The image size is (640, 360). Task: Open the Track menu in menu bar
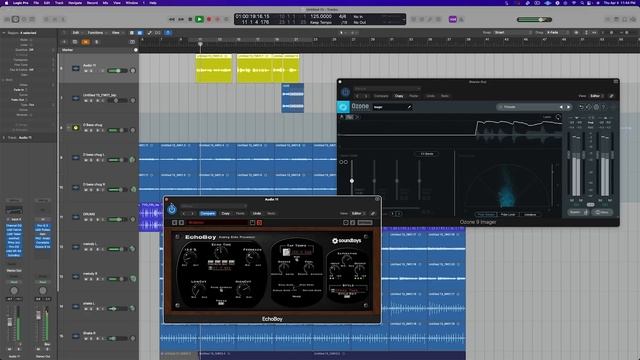[59, 3]
